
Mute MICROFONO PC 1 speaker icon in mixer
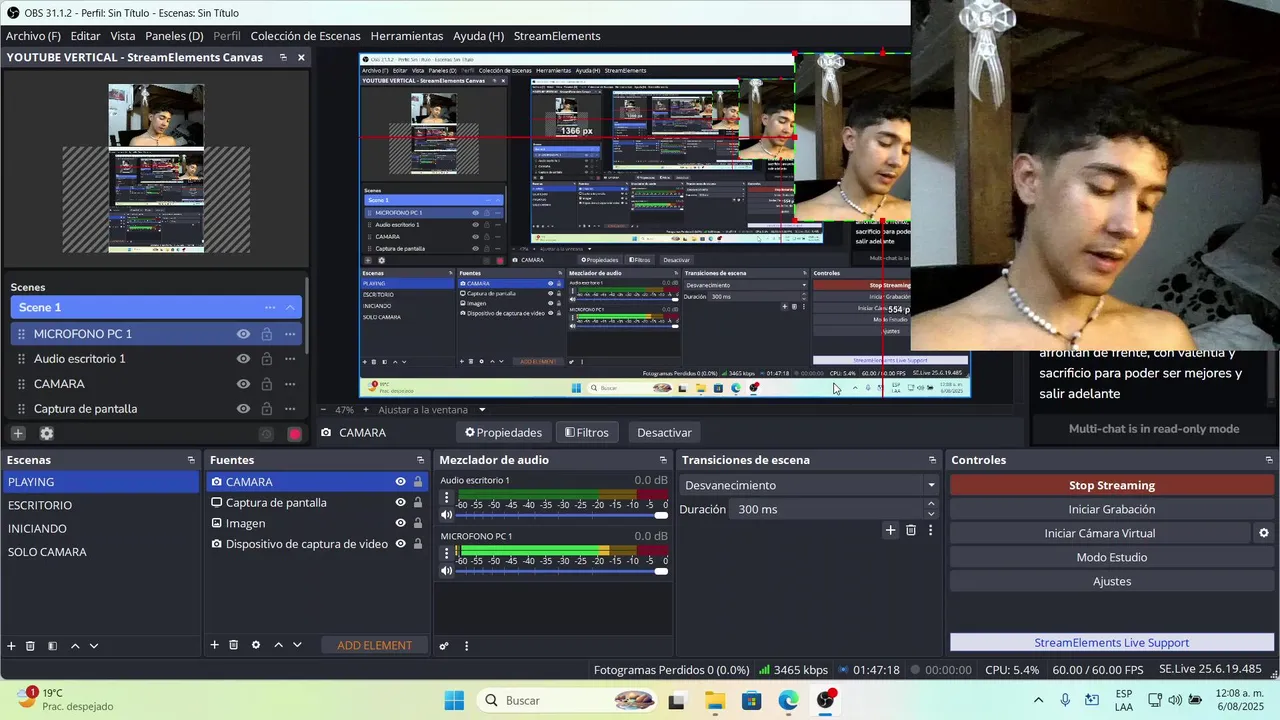pos(446,572)
